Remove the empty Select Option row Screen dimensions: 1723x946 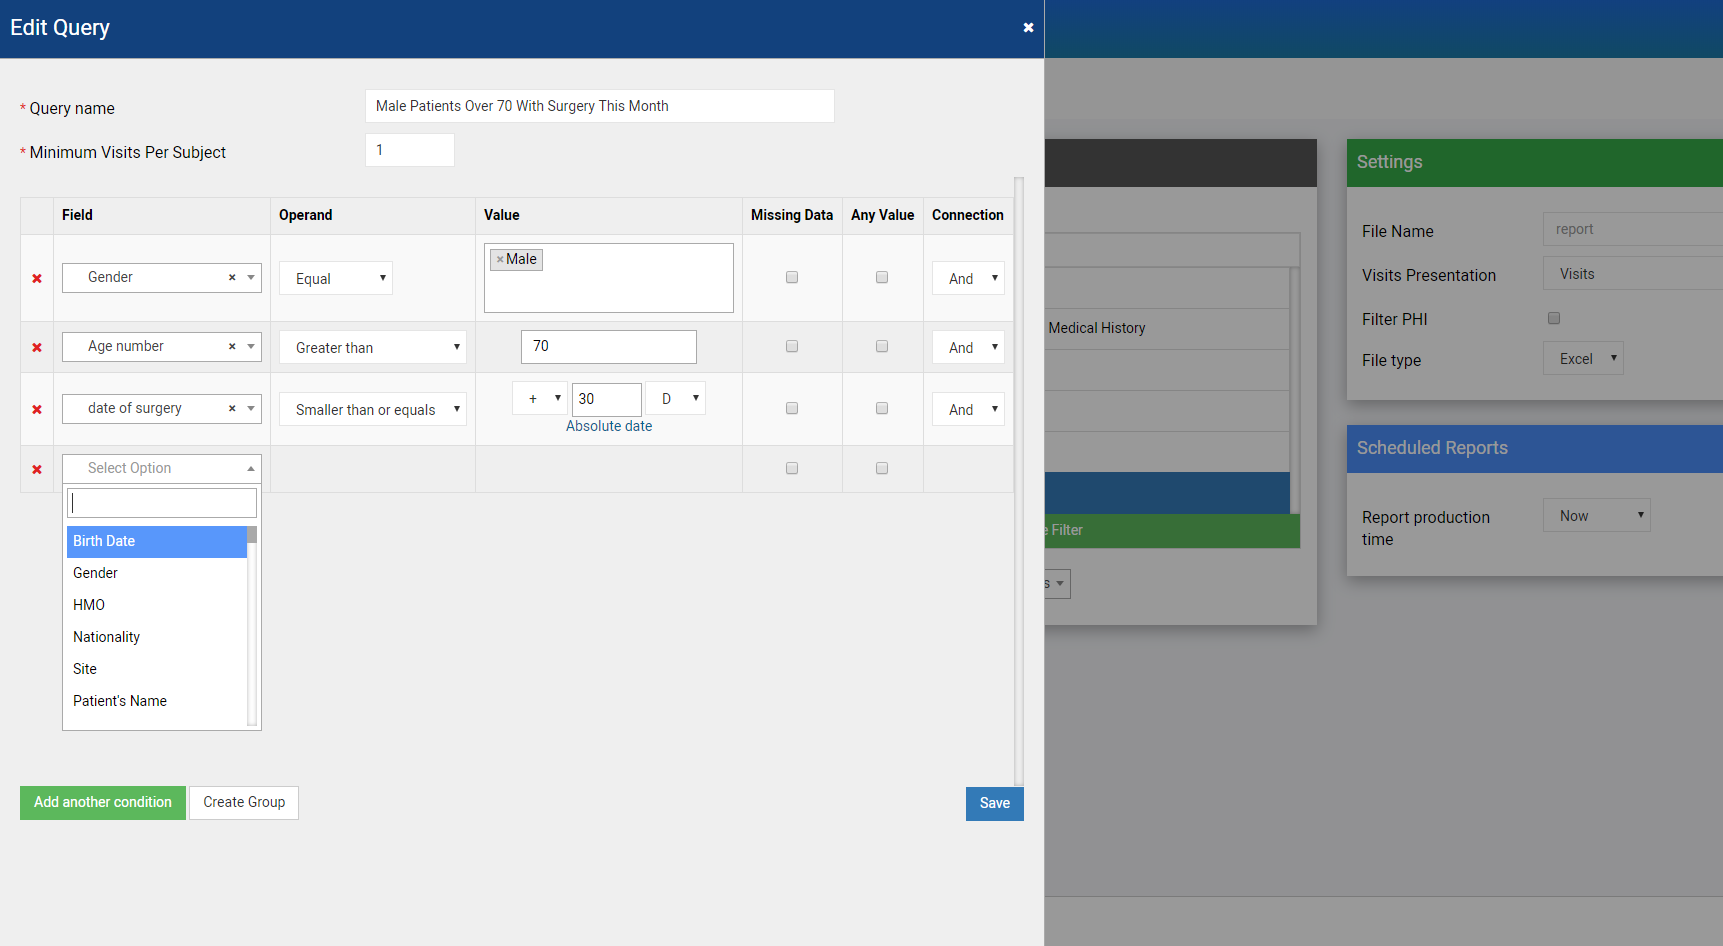(x=37, y=470)
